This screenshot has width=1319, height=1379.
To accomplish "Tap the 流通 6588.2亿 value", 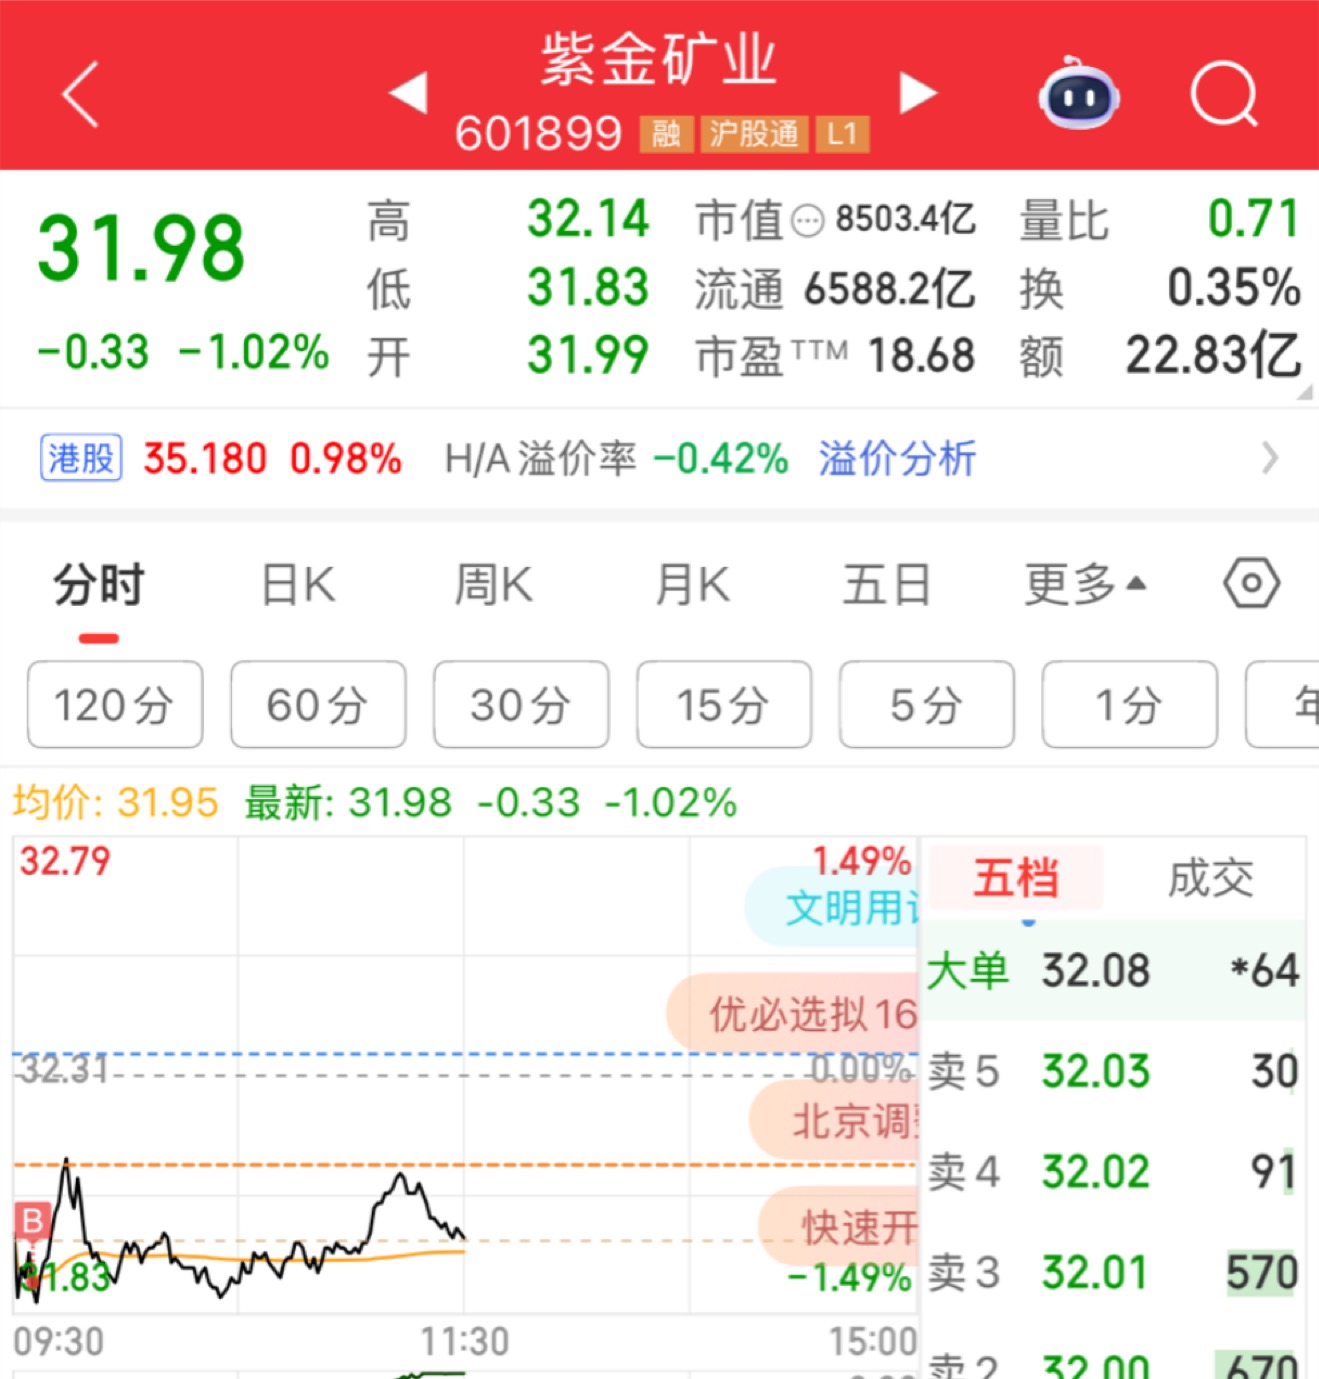I will point(889,288).
